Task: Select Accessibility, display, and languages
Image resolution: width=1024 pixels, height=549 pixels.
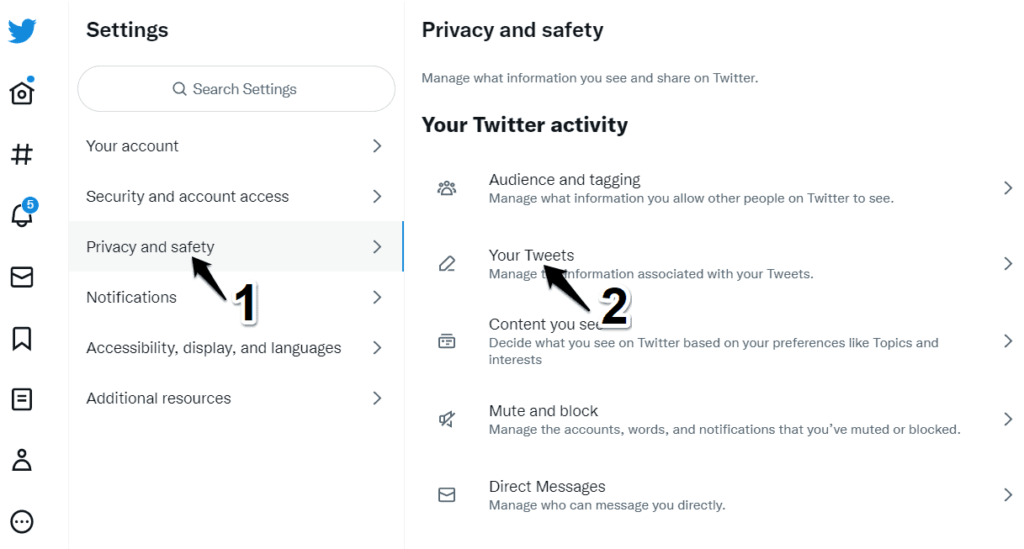Action: [x=236, y=347]
